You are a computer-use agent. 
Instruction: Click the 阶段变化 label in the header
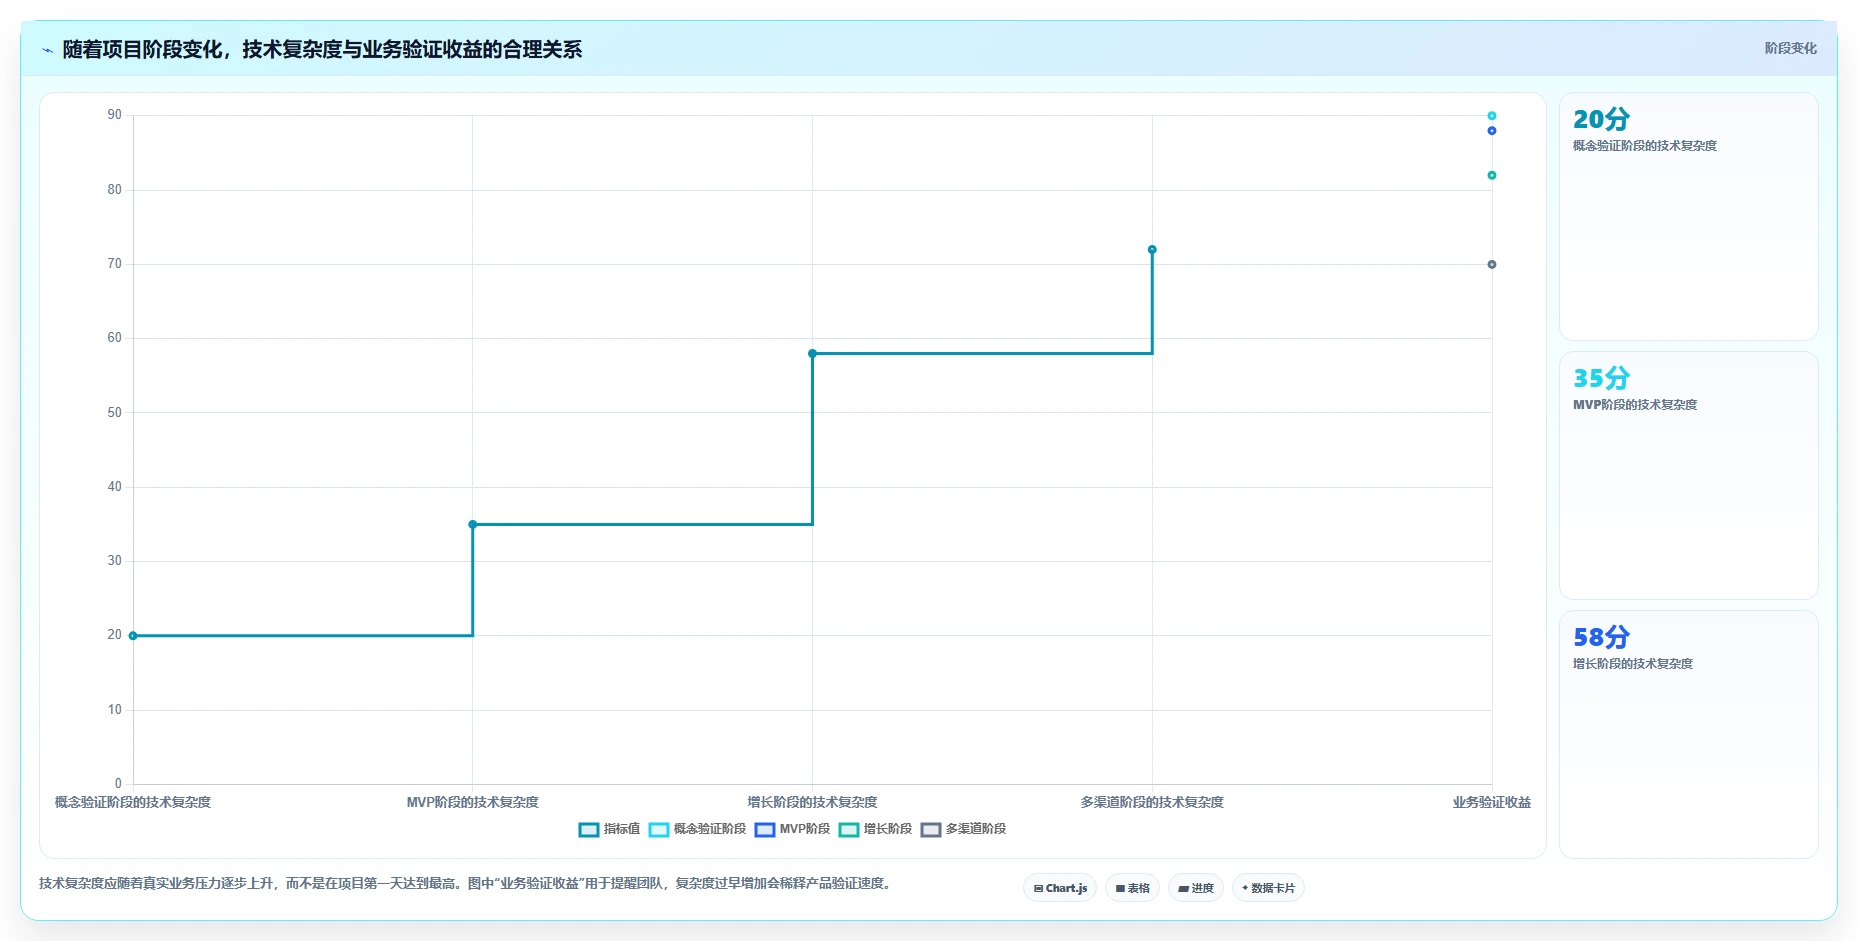click(1790, 48)
